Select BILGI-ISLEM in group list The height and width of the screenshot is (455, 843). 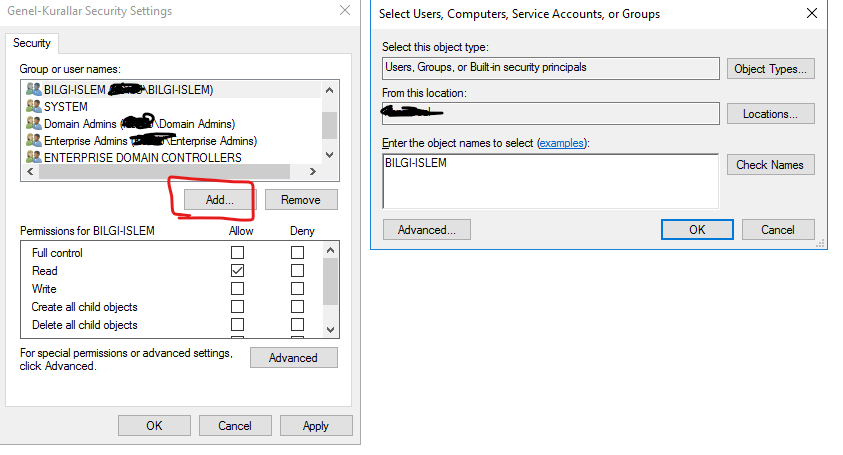point(172,89)
